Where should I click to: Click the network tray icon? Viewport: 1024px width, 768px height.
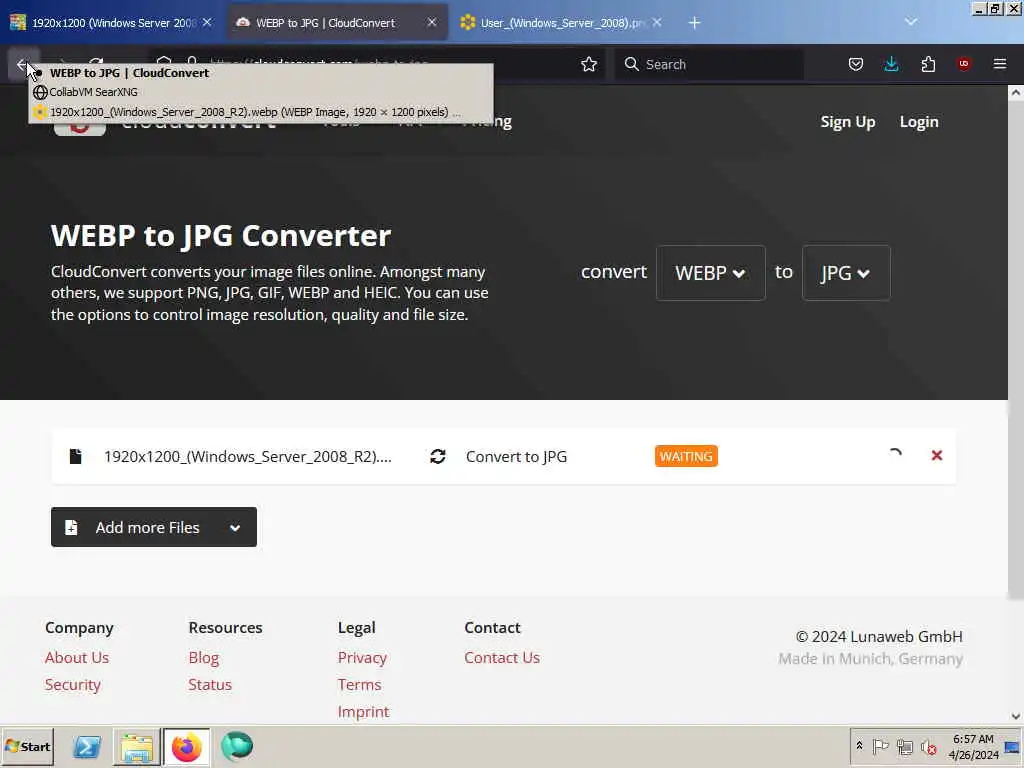tap(904, 746)
